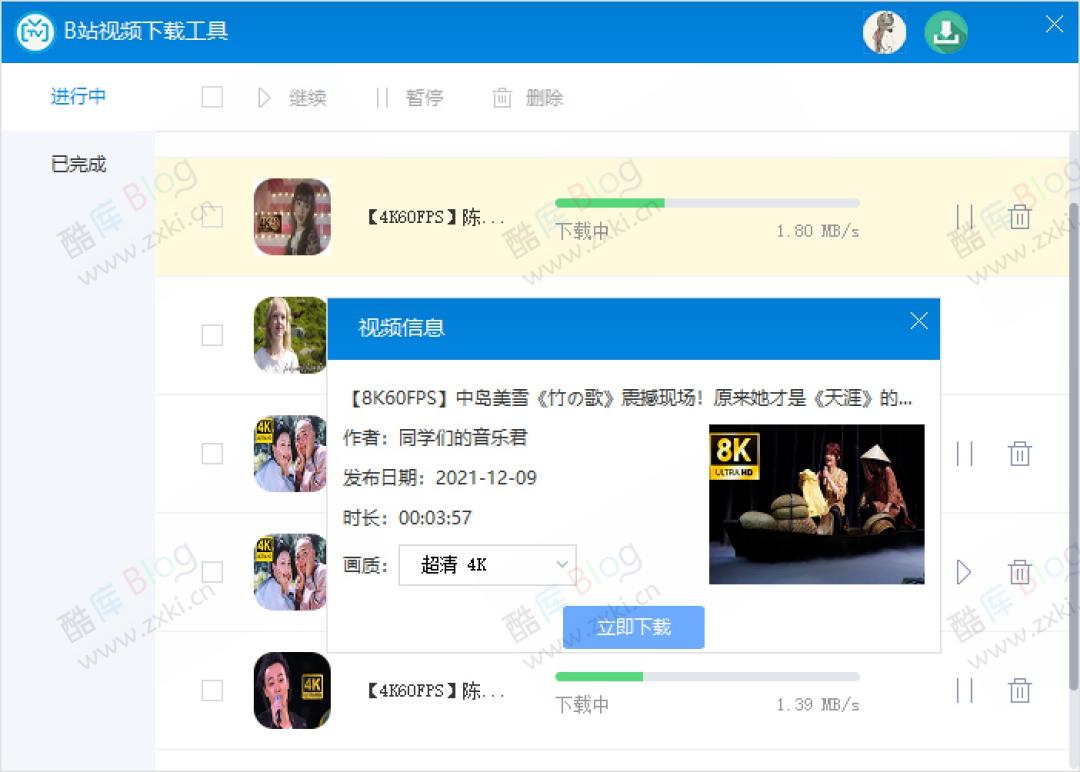Click the 8K video preview thumbnail in dialog
This screenshot has width=1080, height=772.
[x=817, y=504]
